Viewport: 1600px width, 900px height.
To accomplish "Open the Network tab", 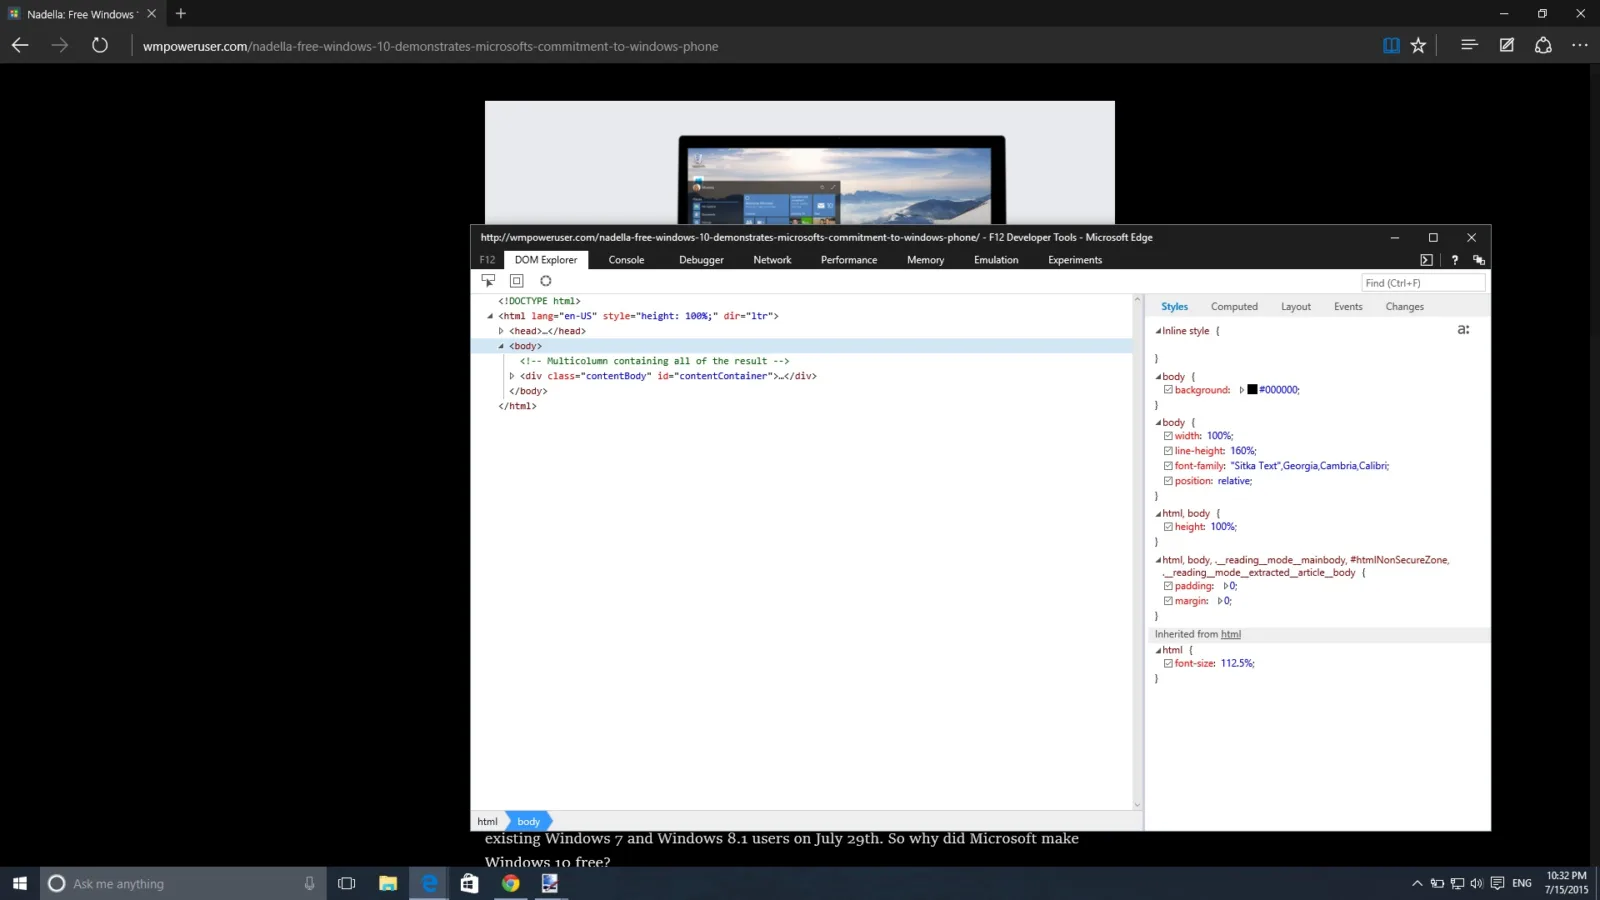I will 772,260.
